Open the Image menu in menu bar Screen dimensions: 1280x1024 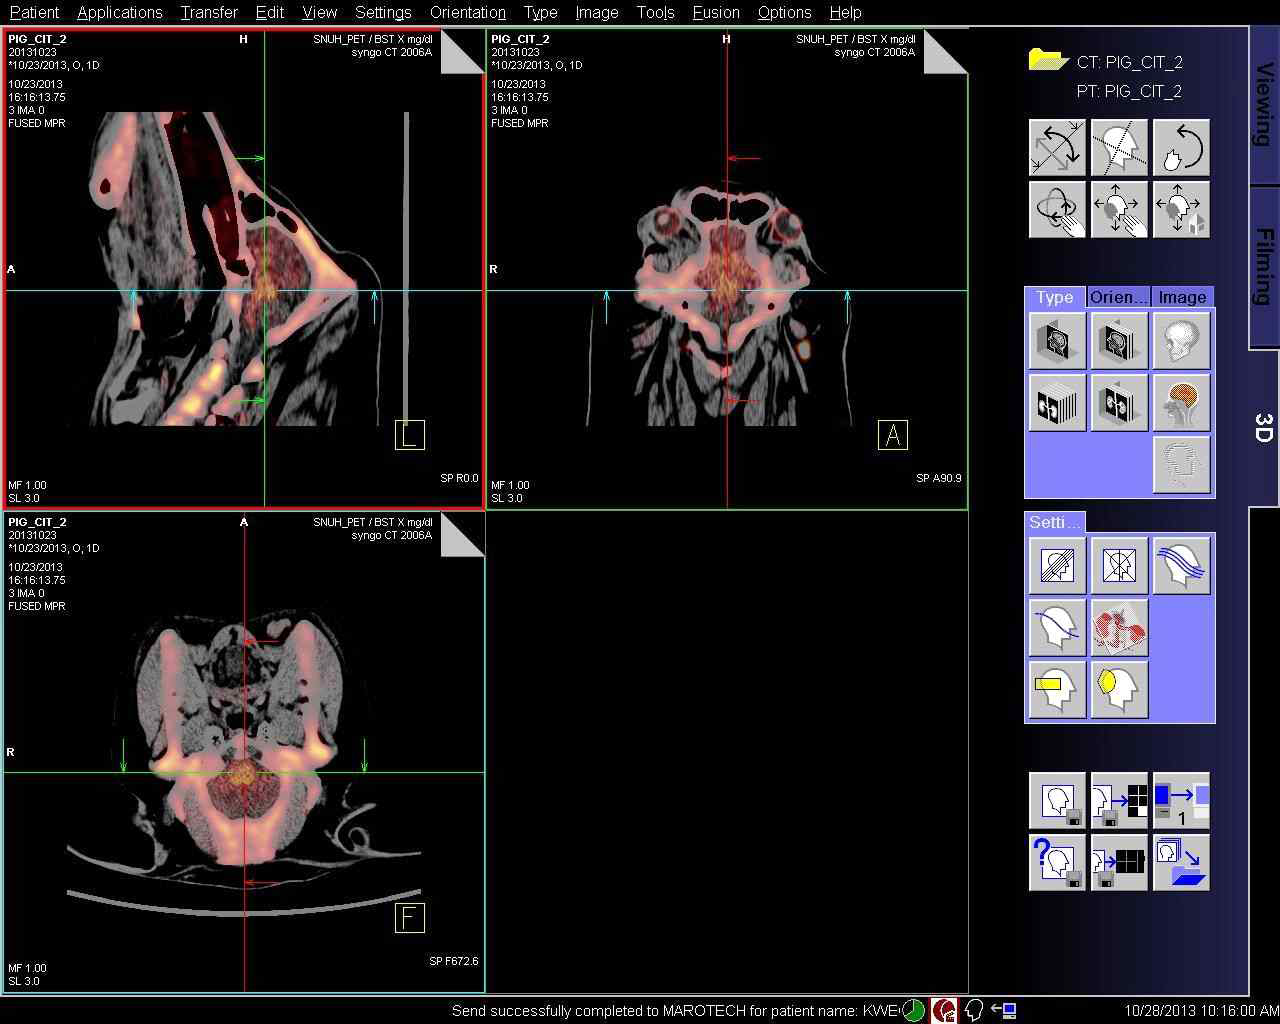click(597, 12)
